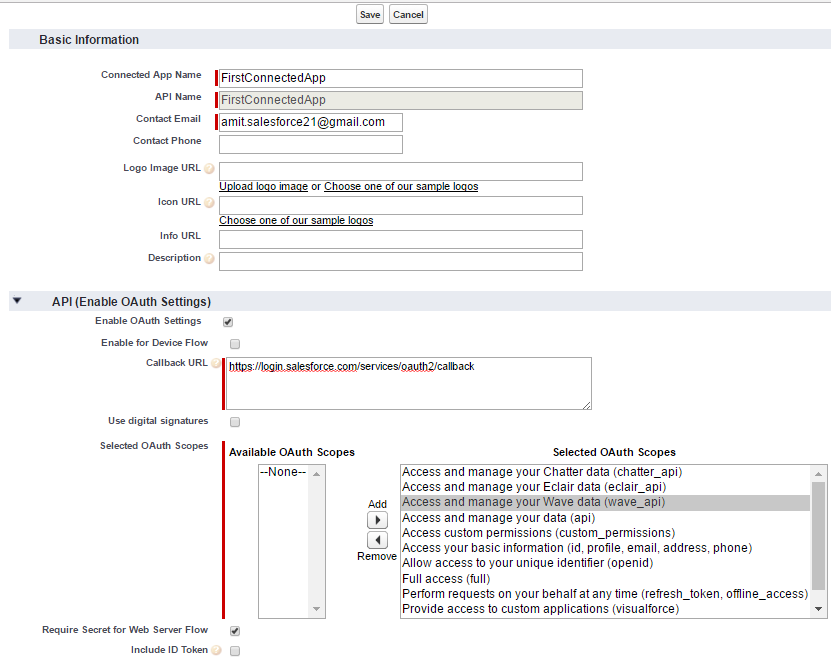The image size is (831, 660).
Task: Collapse the API (Enable OAuth Settings) section
Action: click(x=17, y=301)
